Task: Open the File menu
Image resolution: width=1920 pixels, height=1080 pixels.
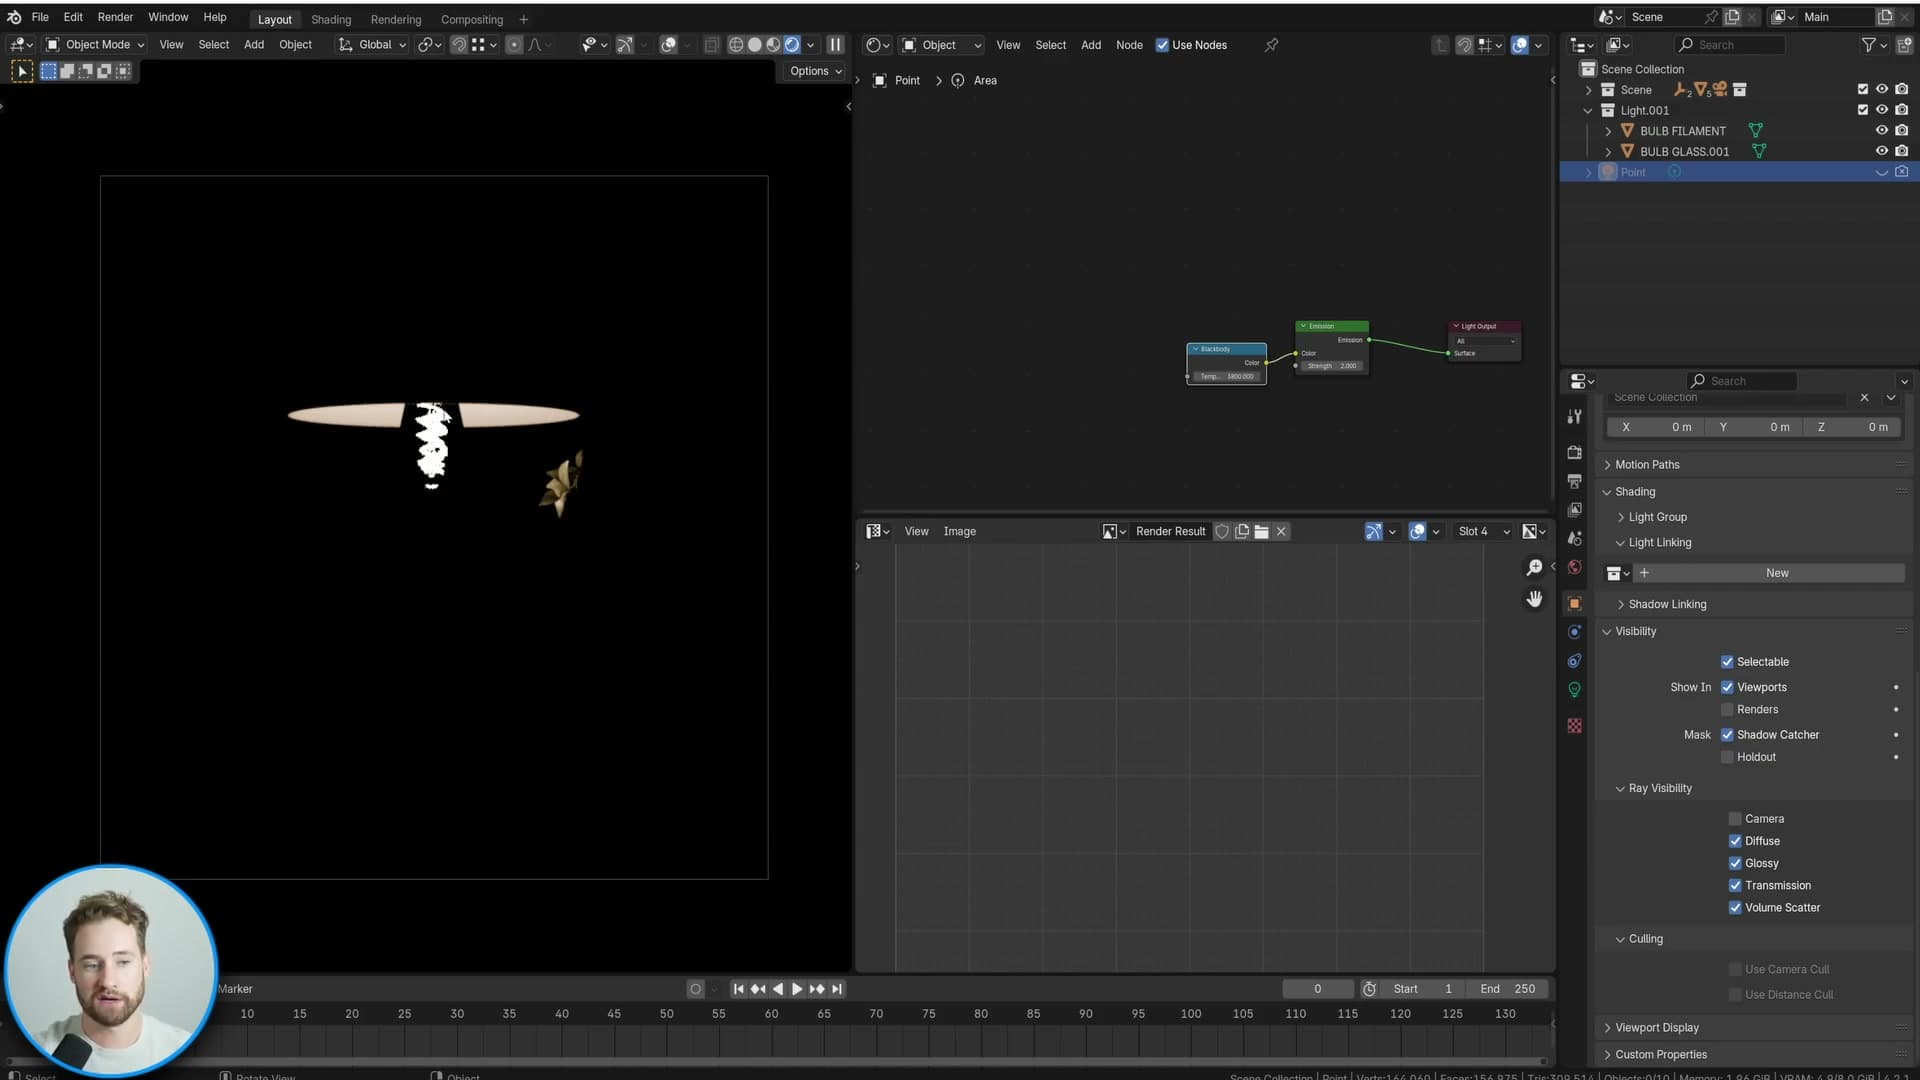Action: [x=40, y=17]
